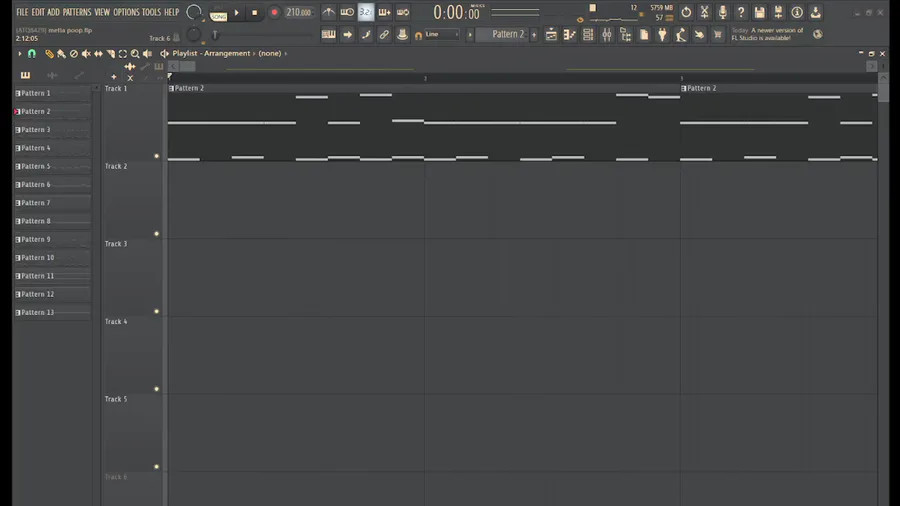The height and width of the screenshot is (506, 900).
Task: Open the touch controller hand icon
Action: click(x=699, y=35)
